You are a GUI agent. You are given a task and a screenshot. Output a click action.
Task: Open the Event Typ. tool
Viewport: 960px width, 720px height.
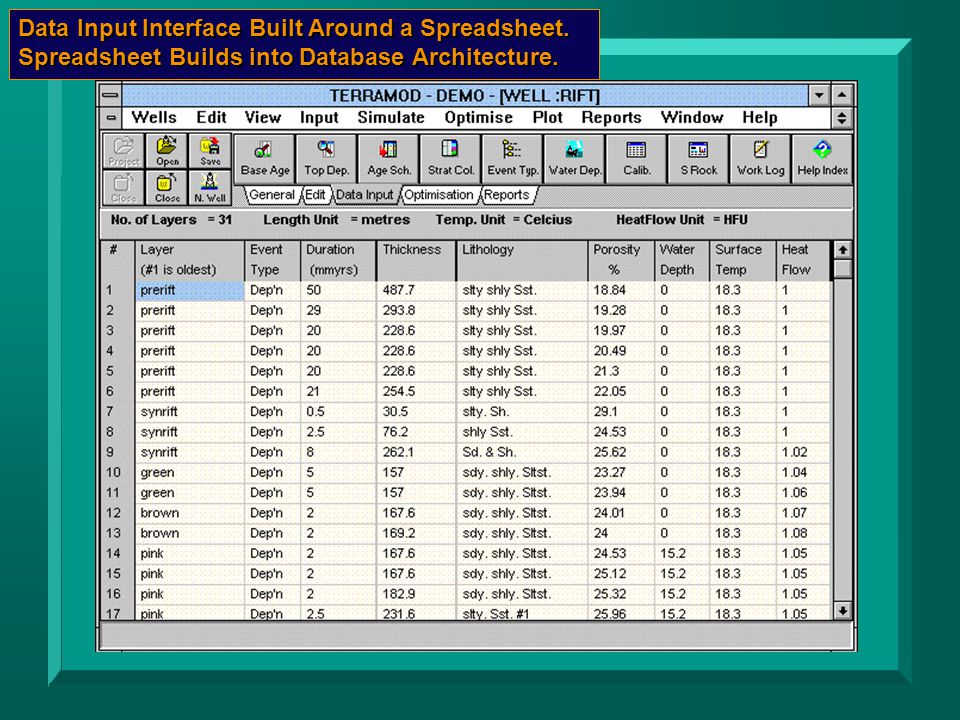point(512,159)
